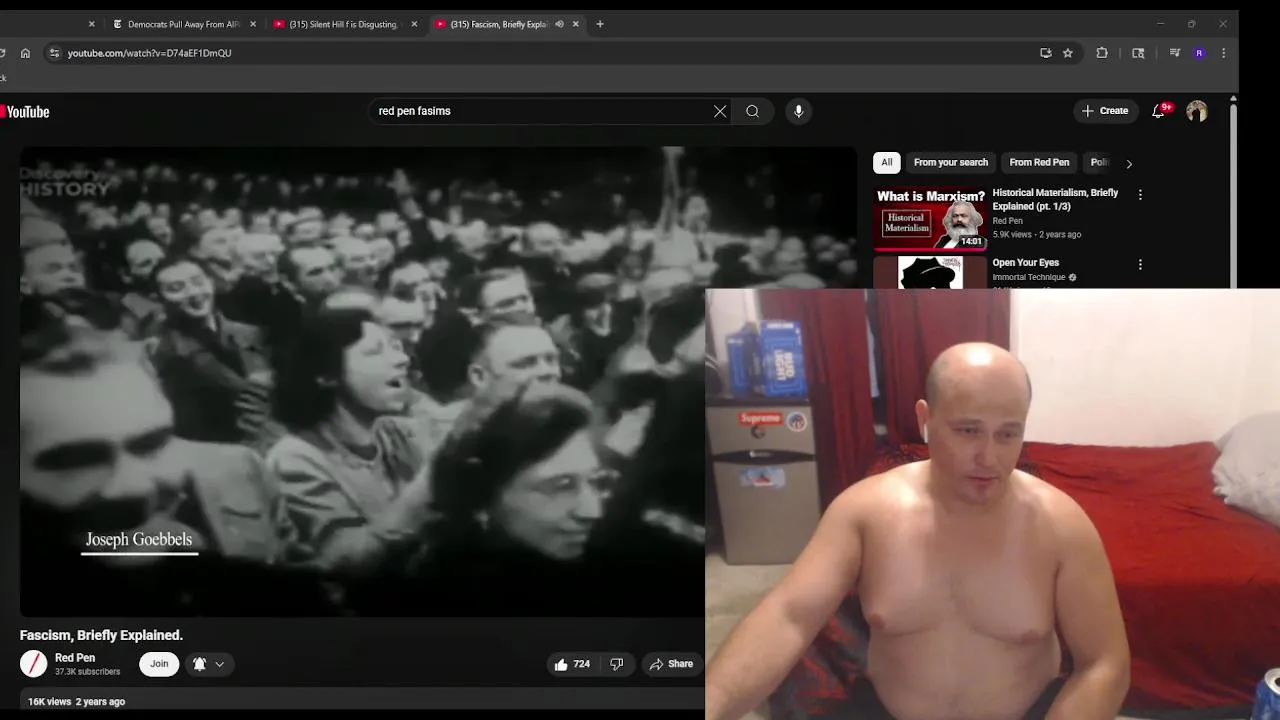The width and height of the screenshot is (1280, 720).
Task: Open a new browser tab
Action: pos(600,24)
